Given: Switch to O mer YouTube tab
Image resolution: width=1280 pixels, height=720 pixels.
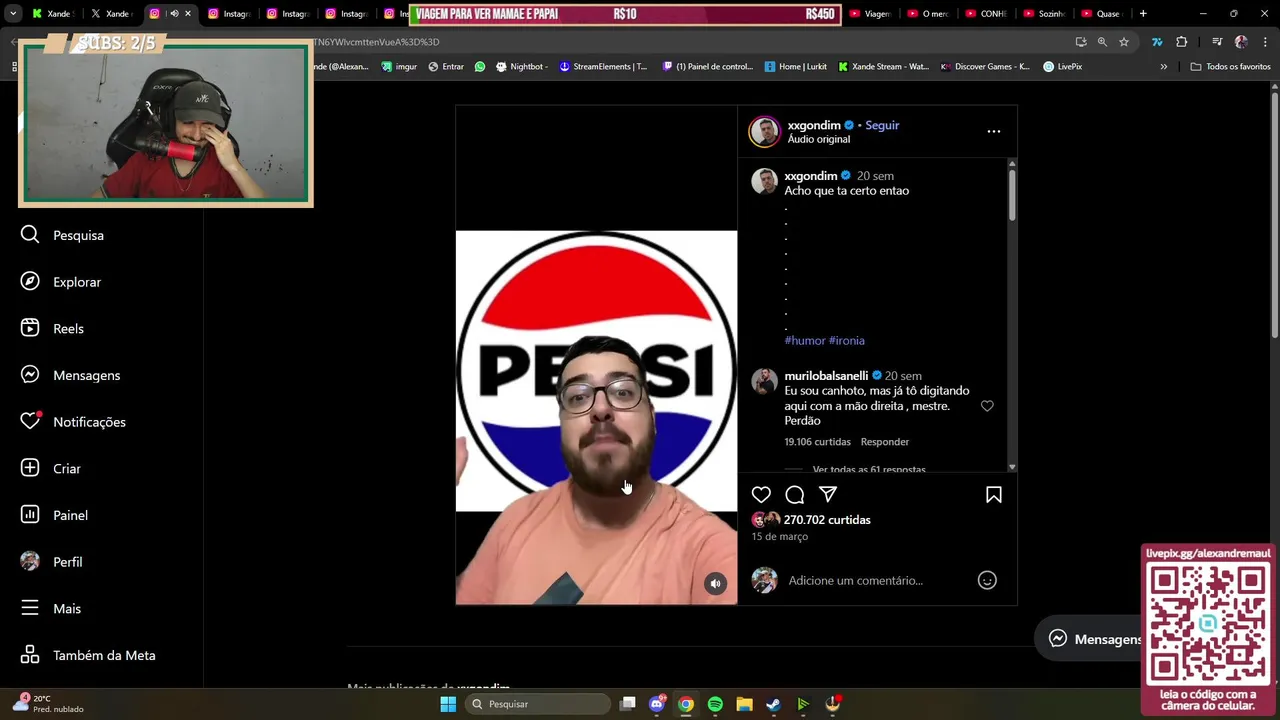Looking at the screenshot, I should [x=928, y=14].
